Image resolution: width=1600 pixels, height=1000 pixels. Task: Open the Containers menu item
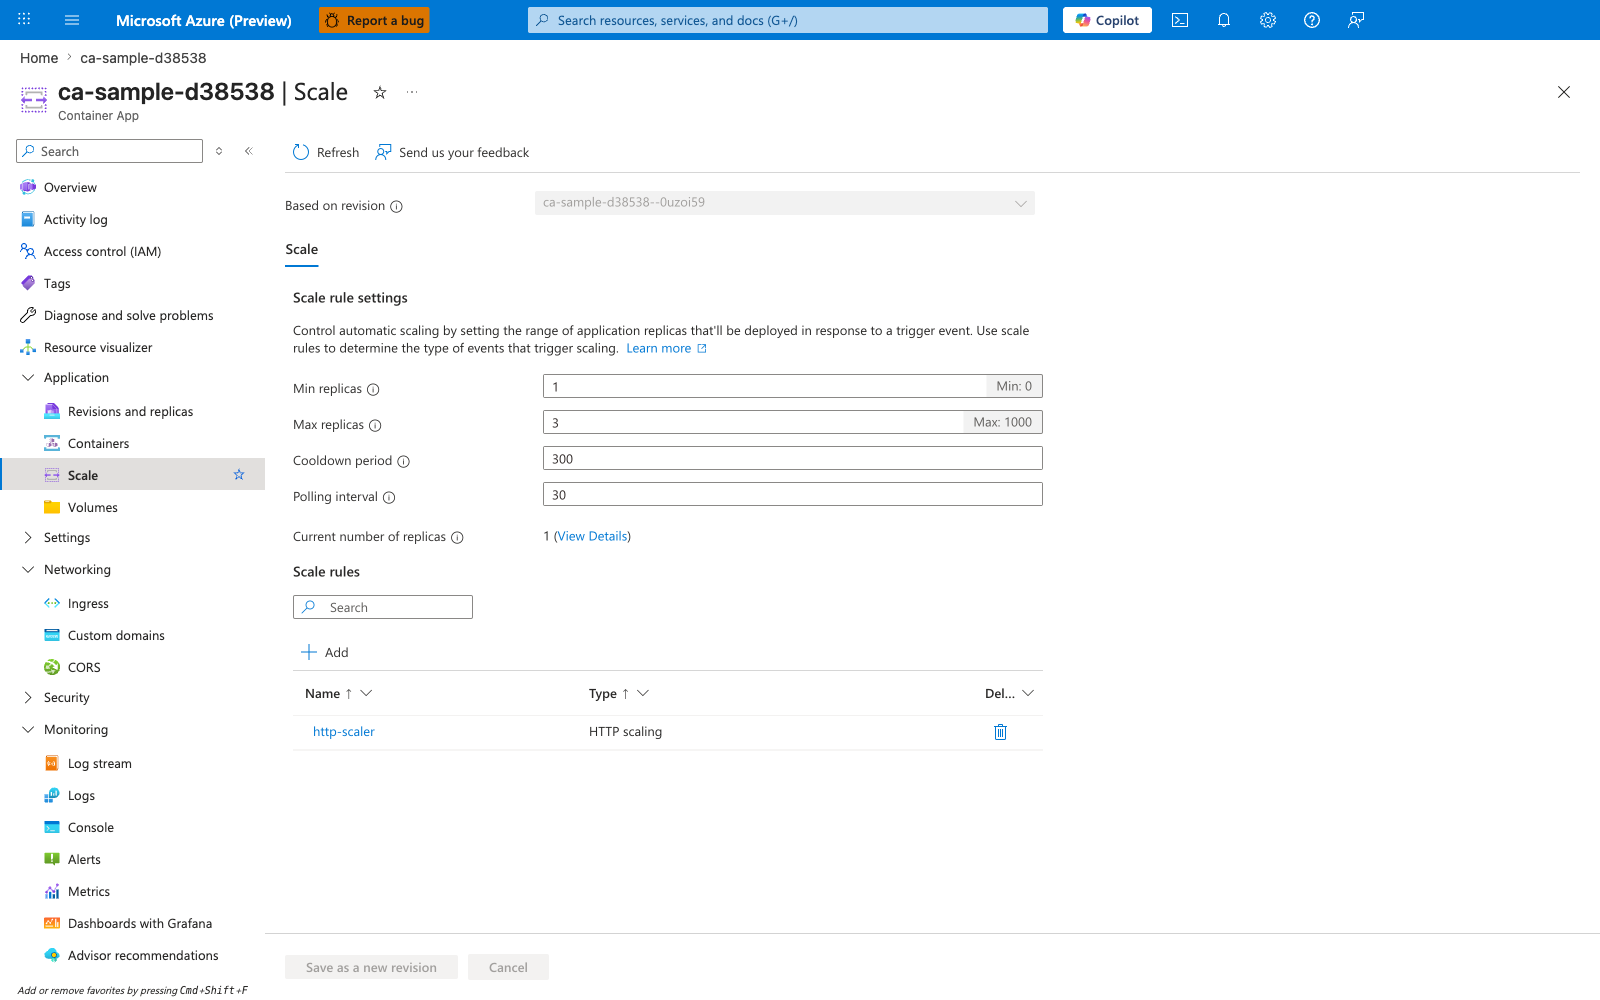pos(98,444)
